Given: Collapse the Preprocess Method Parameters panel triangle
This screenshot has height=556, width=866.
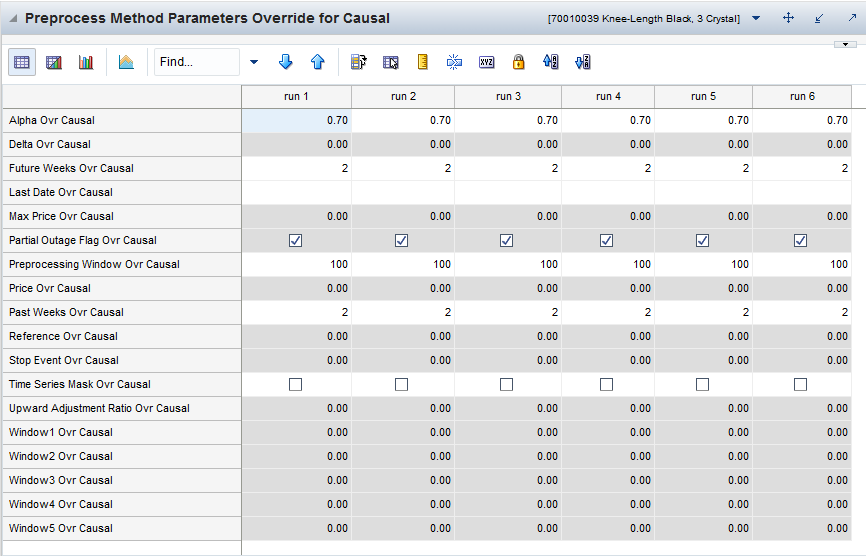Looking at the screenshot, I should 13,18.
